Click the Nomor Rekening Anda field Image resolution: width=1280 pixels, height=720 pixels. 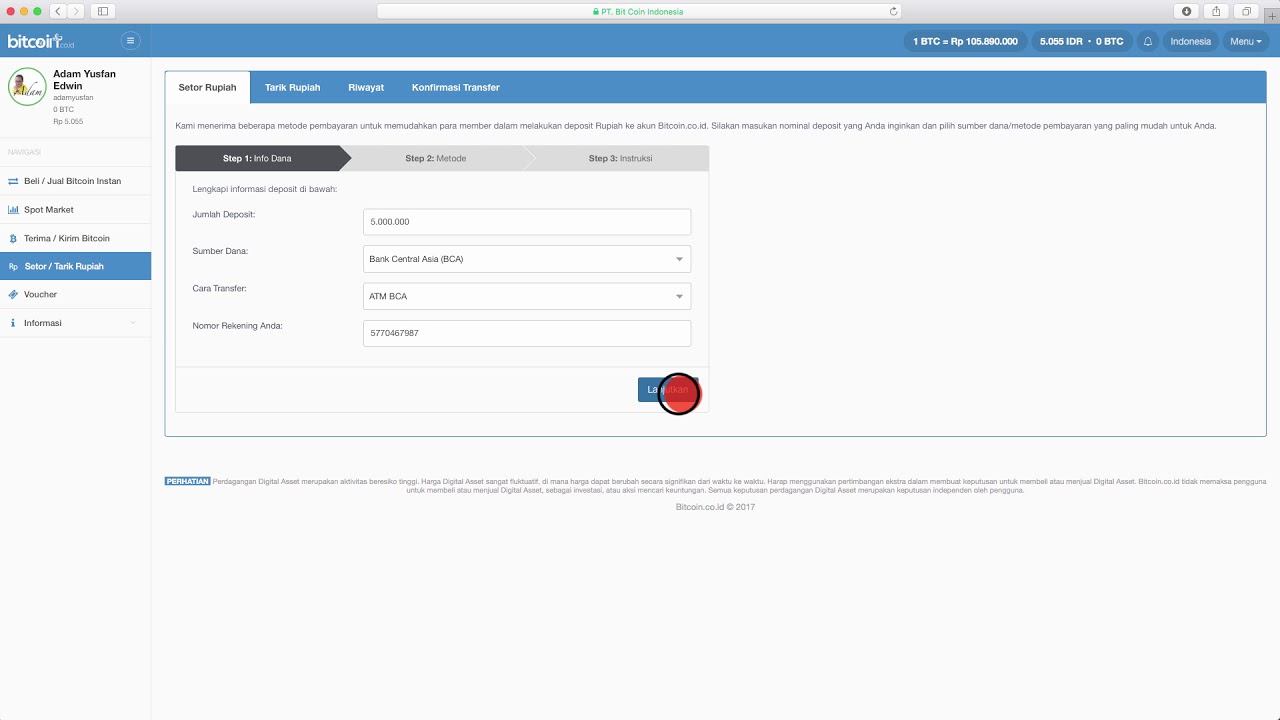[527, 333]
